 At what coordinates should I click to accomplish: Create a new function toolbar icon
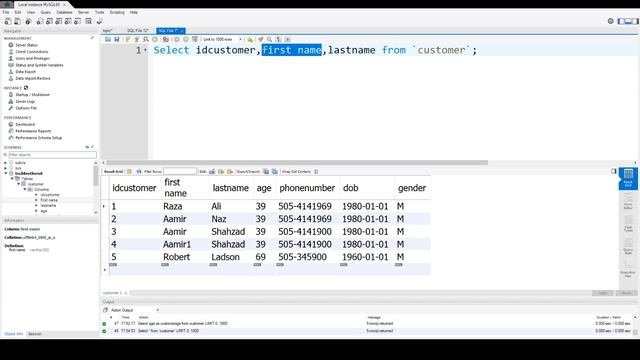pyautogui.click(x=77, y=21)
